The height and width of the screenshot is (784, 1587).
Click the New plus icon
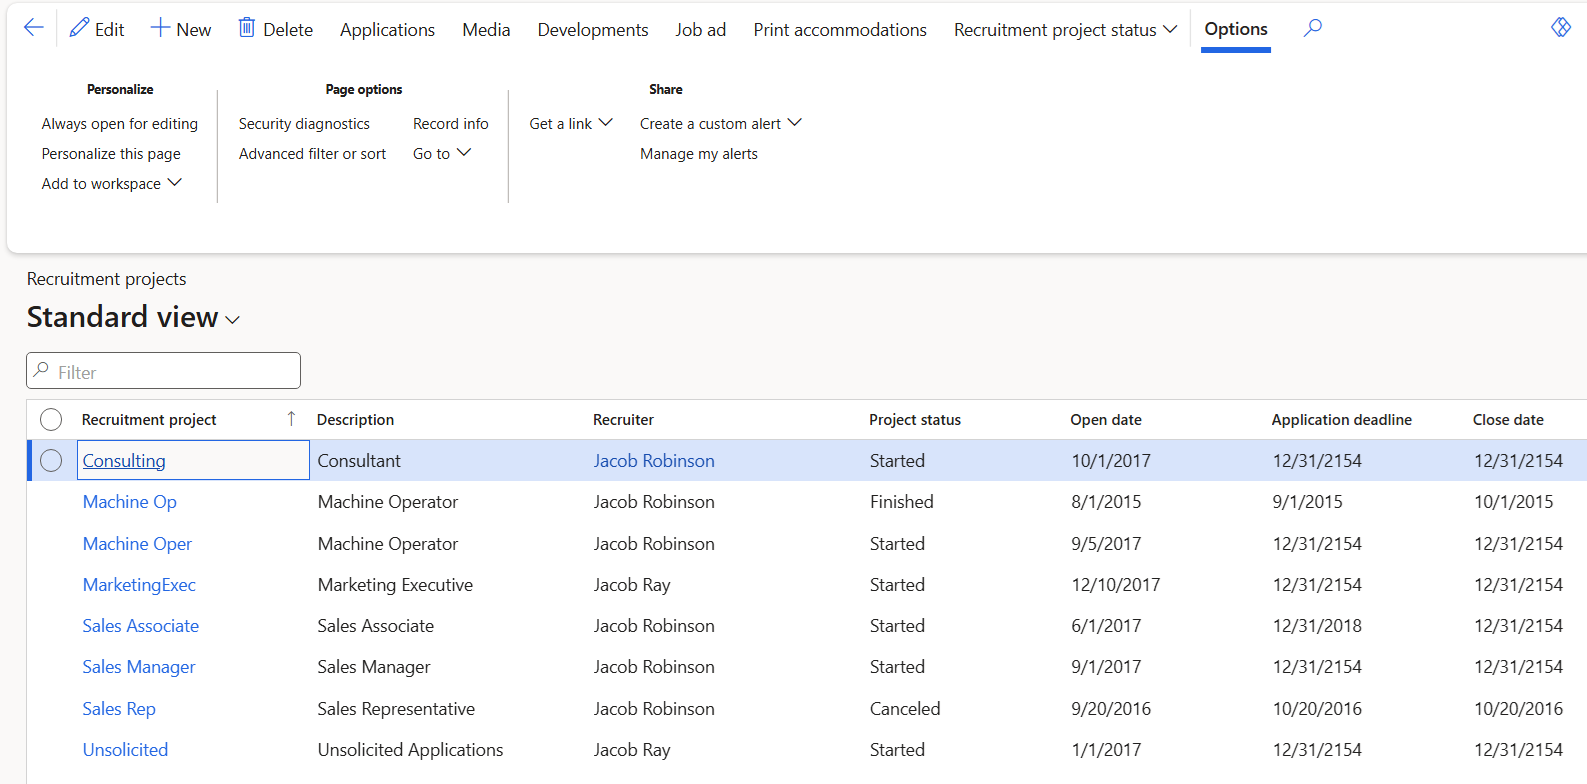pyautogui.click(x=160, y=28)
